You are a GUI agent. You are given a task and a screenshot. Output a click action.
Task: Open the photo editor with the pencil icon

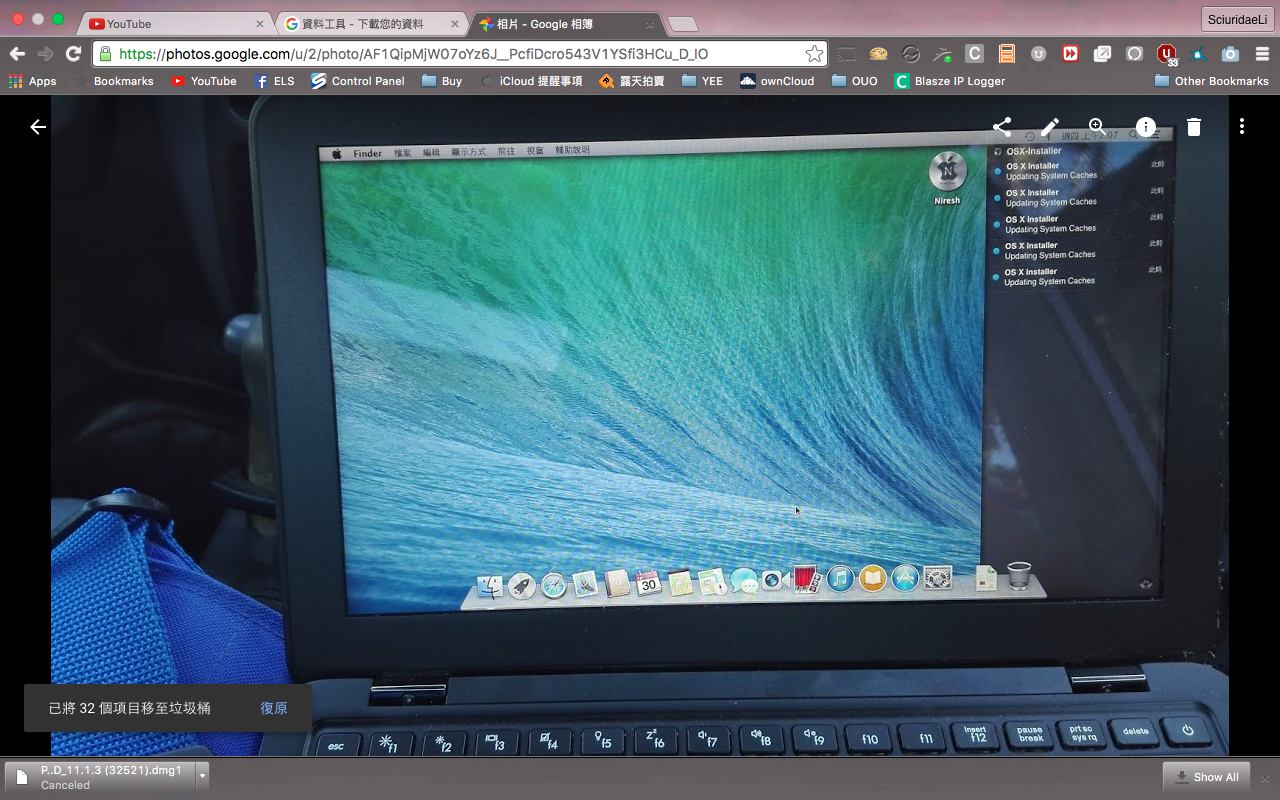click(1049, 127)
